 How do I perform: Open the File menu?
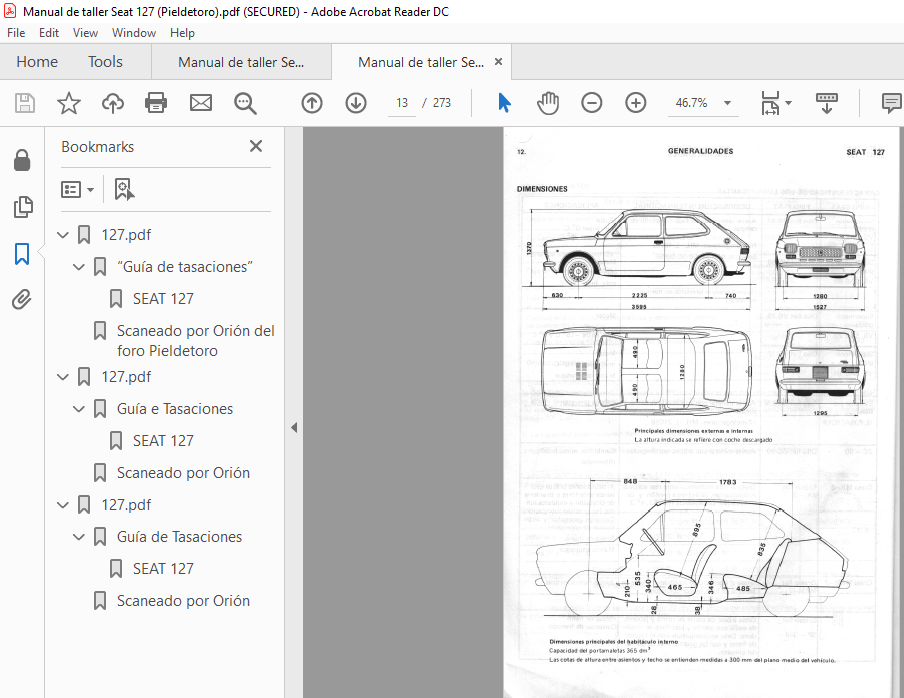click(x=16, y=33)
